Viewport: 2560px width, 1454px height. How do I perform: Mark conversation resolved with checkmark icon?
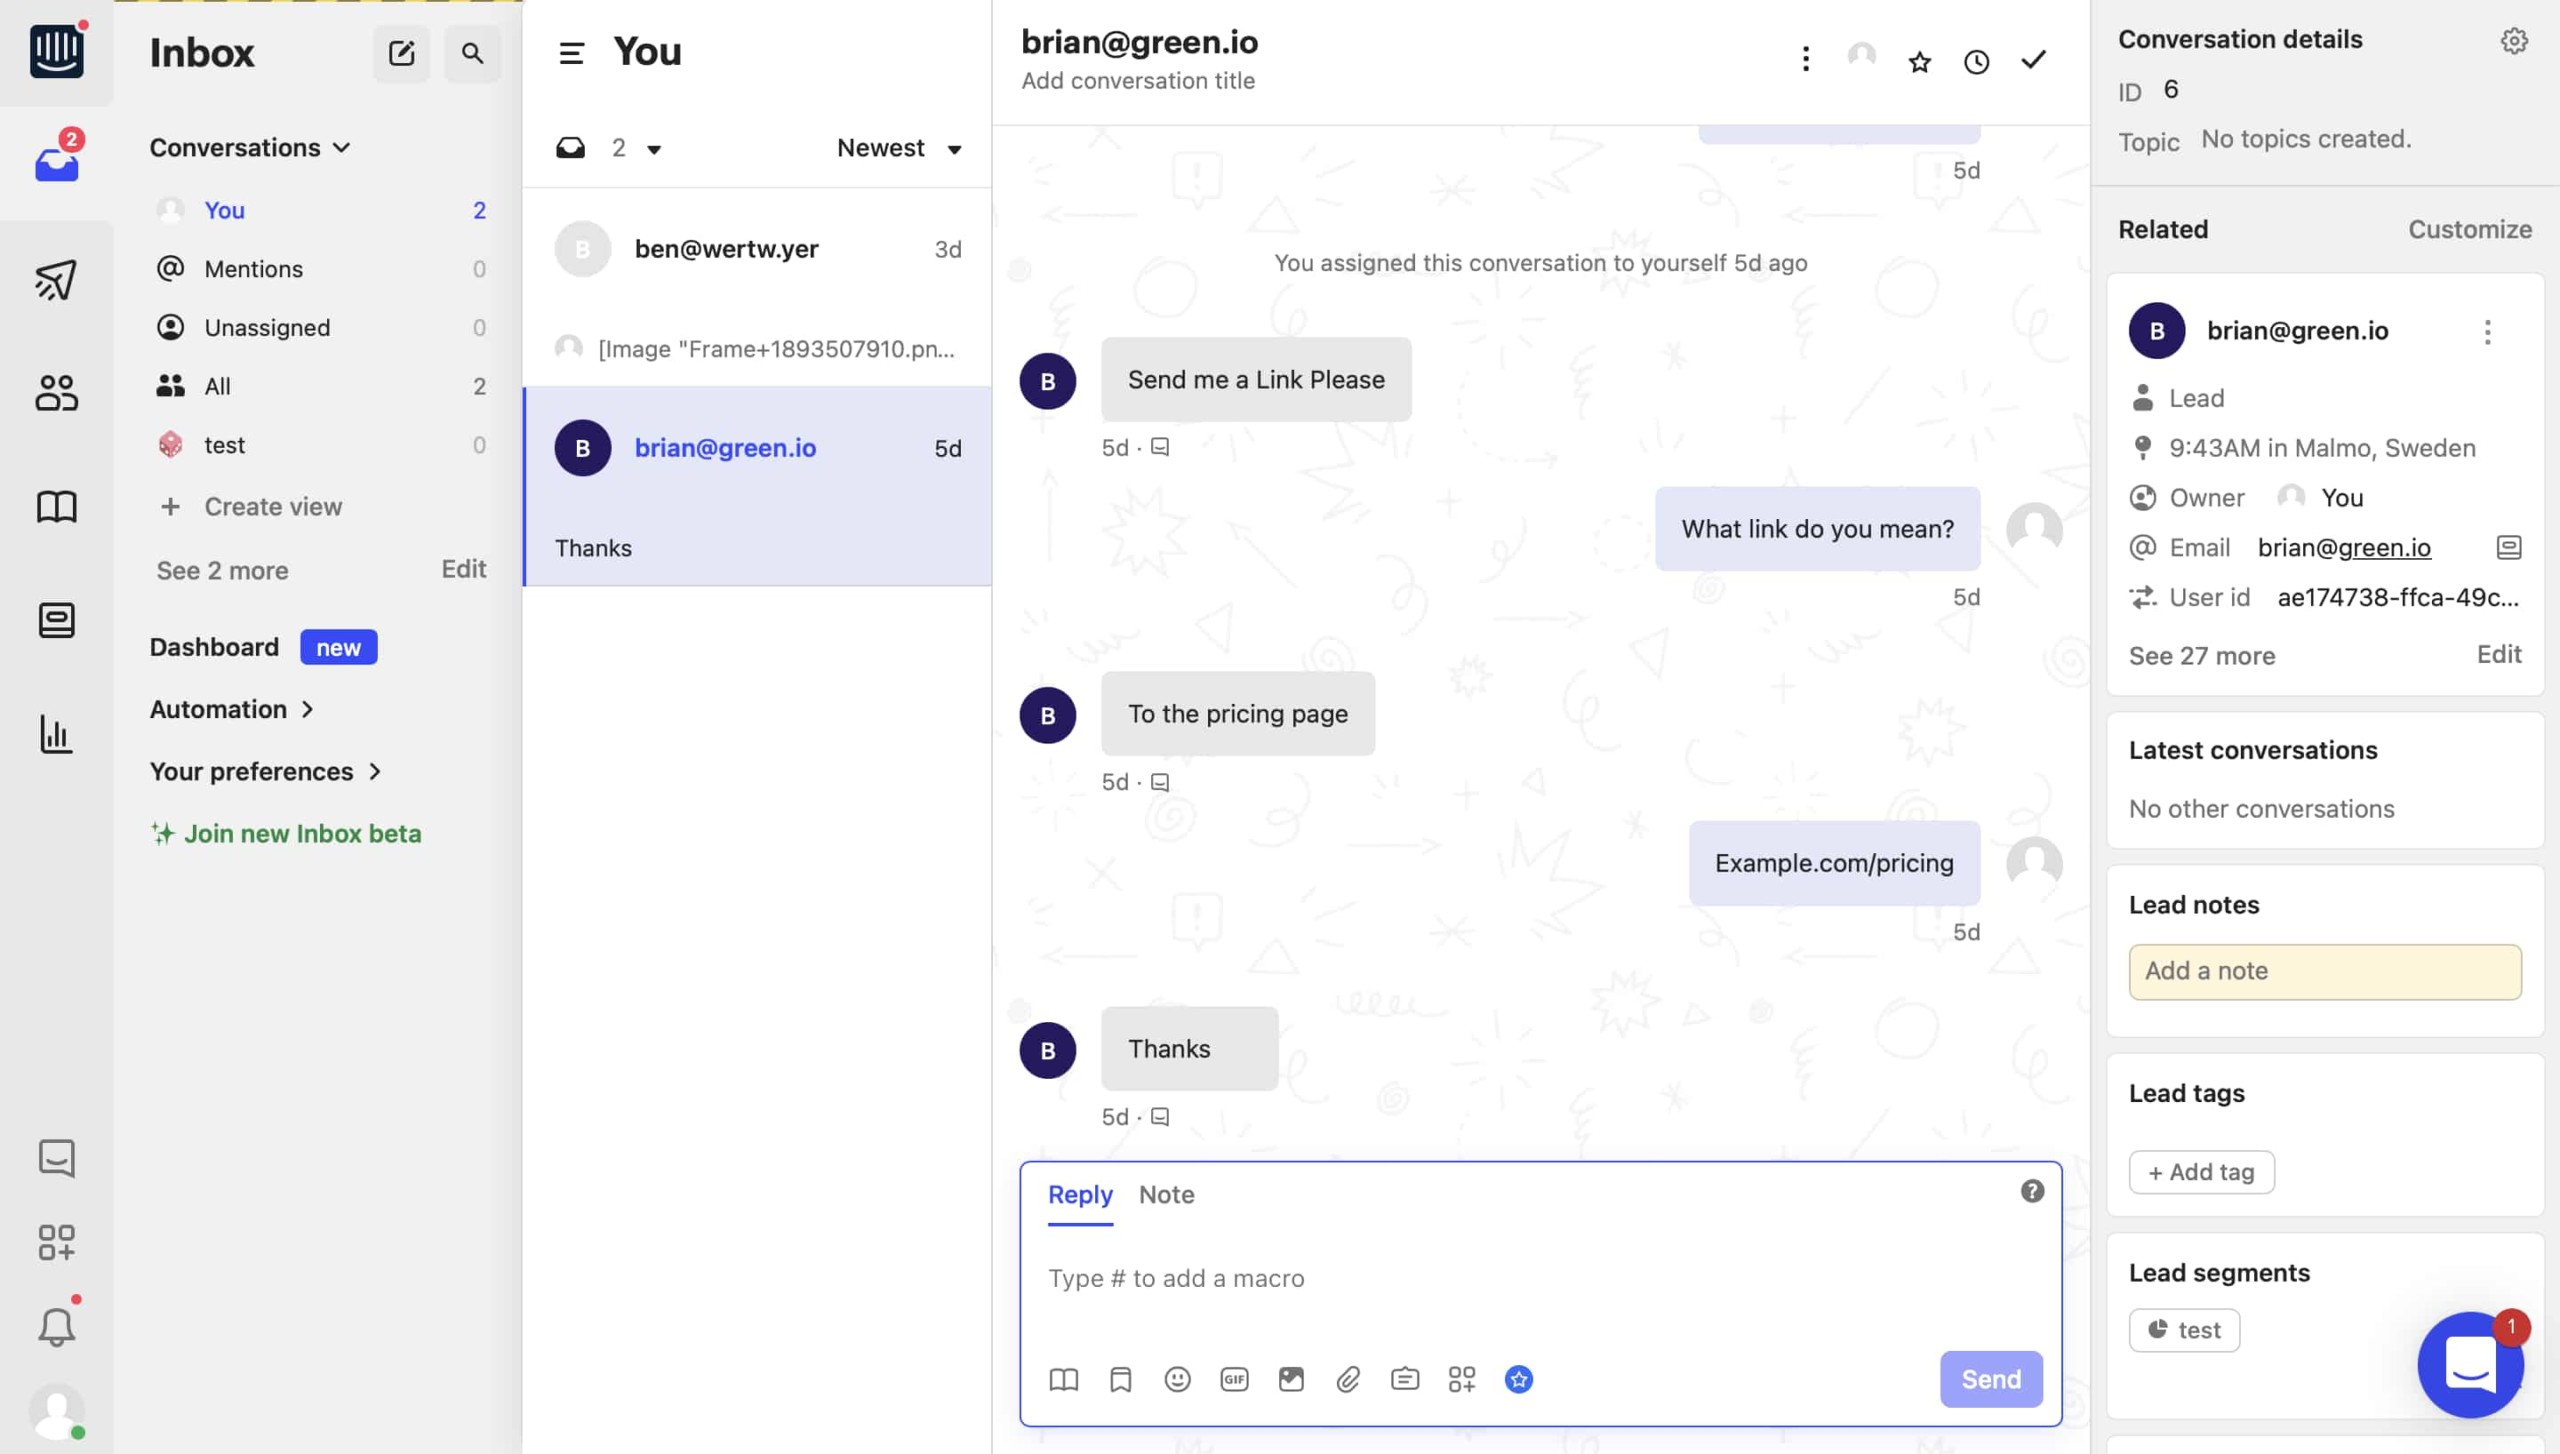click(2034, 58)
